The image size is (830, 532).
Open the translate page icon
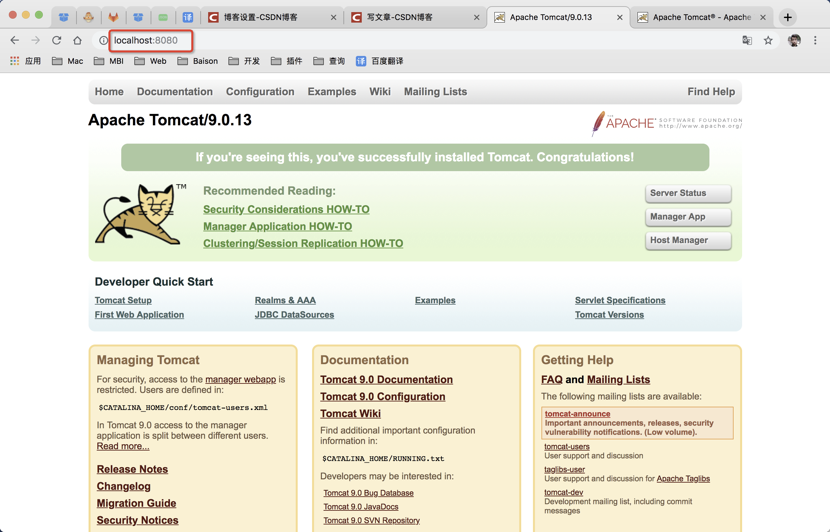747,40
